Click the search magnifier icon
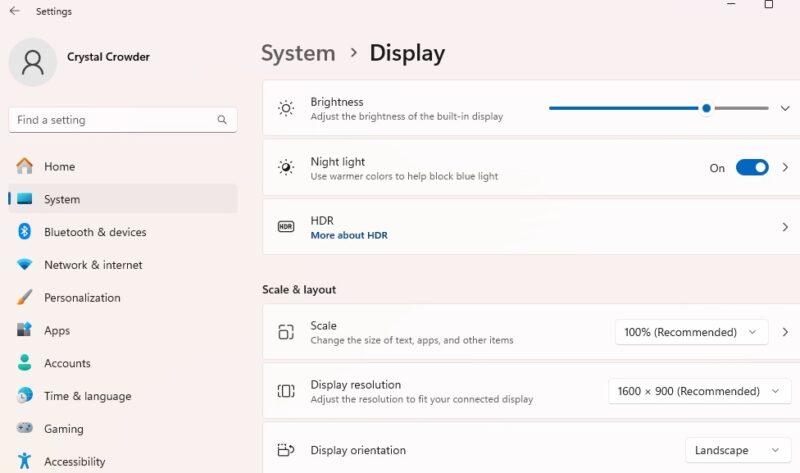The height and width of the screenshot is (473, 800). coord(222,120)
